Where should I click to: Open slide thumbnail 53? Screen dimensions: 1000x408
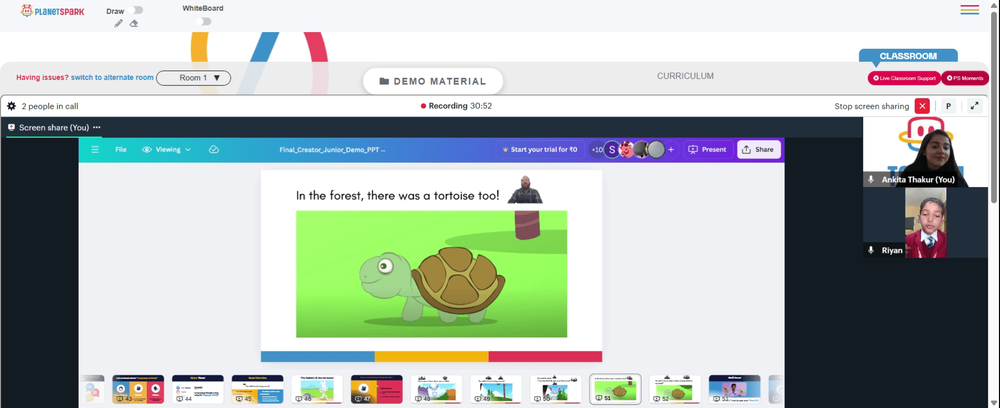pyautogui.click(x=735, y=389)
